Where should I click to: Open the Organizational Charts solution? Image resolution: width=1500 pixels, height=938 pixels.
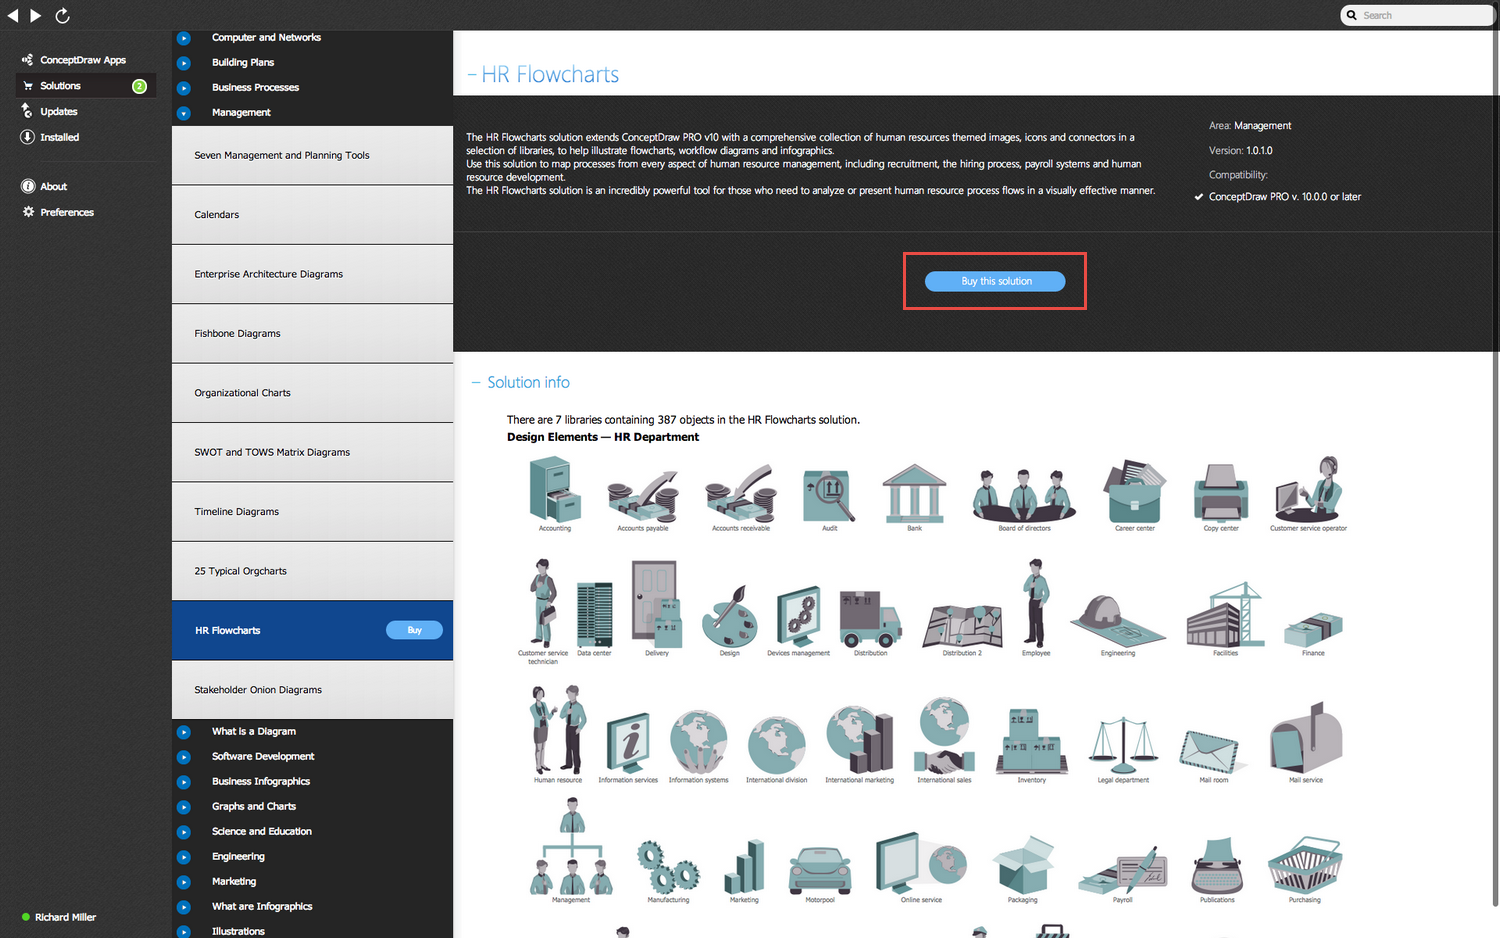[312, 393]
